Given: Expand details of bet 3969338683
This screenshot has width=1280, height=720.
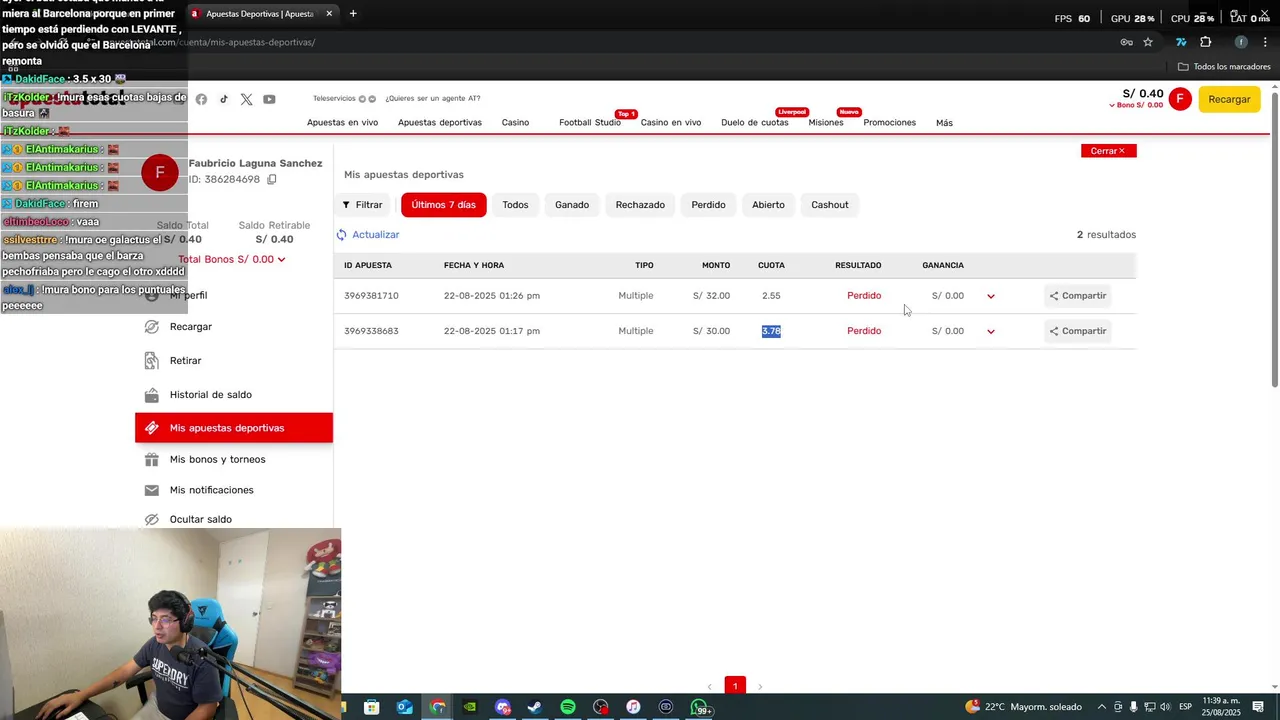Looking at the screenshot, I should pos(991,331).
